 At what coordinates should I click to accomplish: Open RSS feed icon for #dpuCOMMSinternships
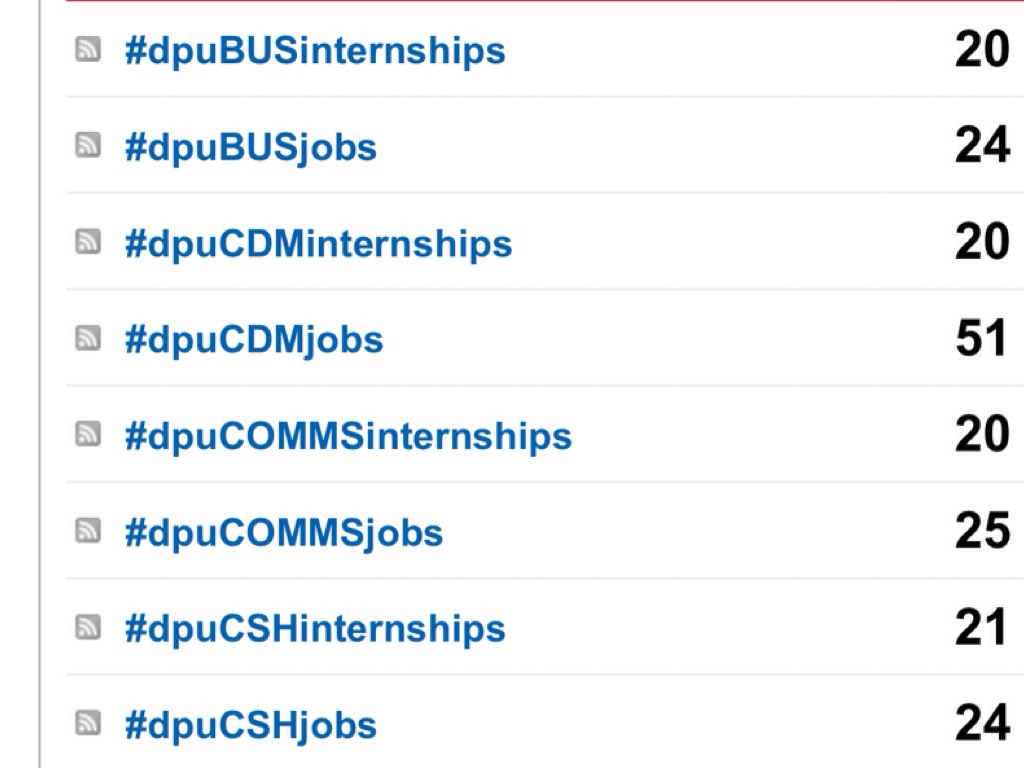click(88, 434)
